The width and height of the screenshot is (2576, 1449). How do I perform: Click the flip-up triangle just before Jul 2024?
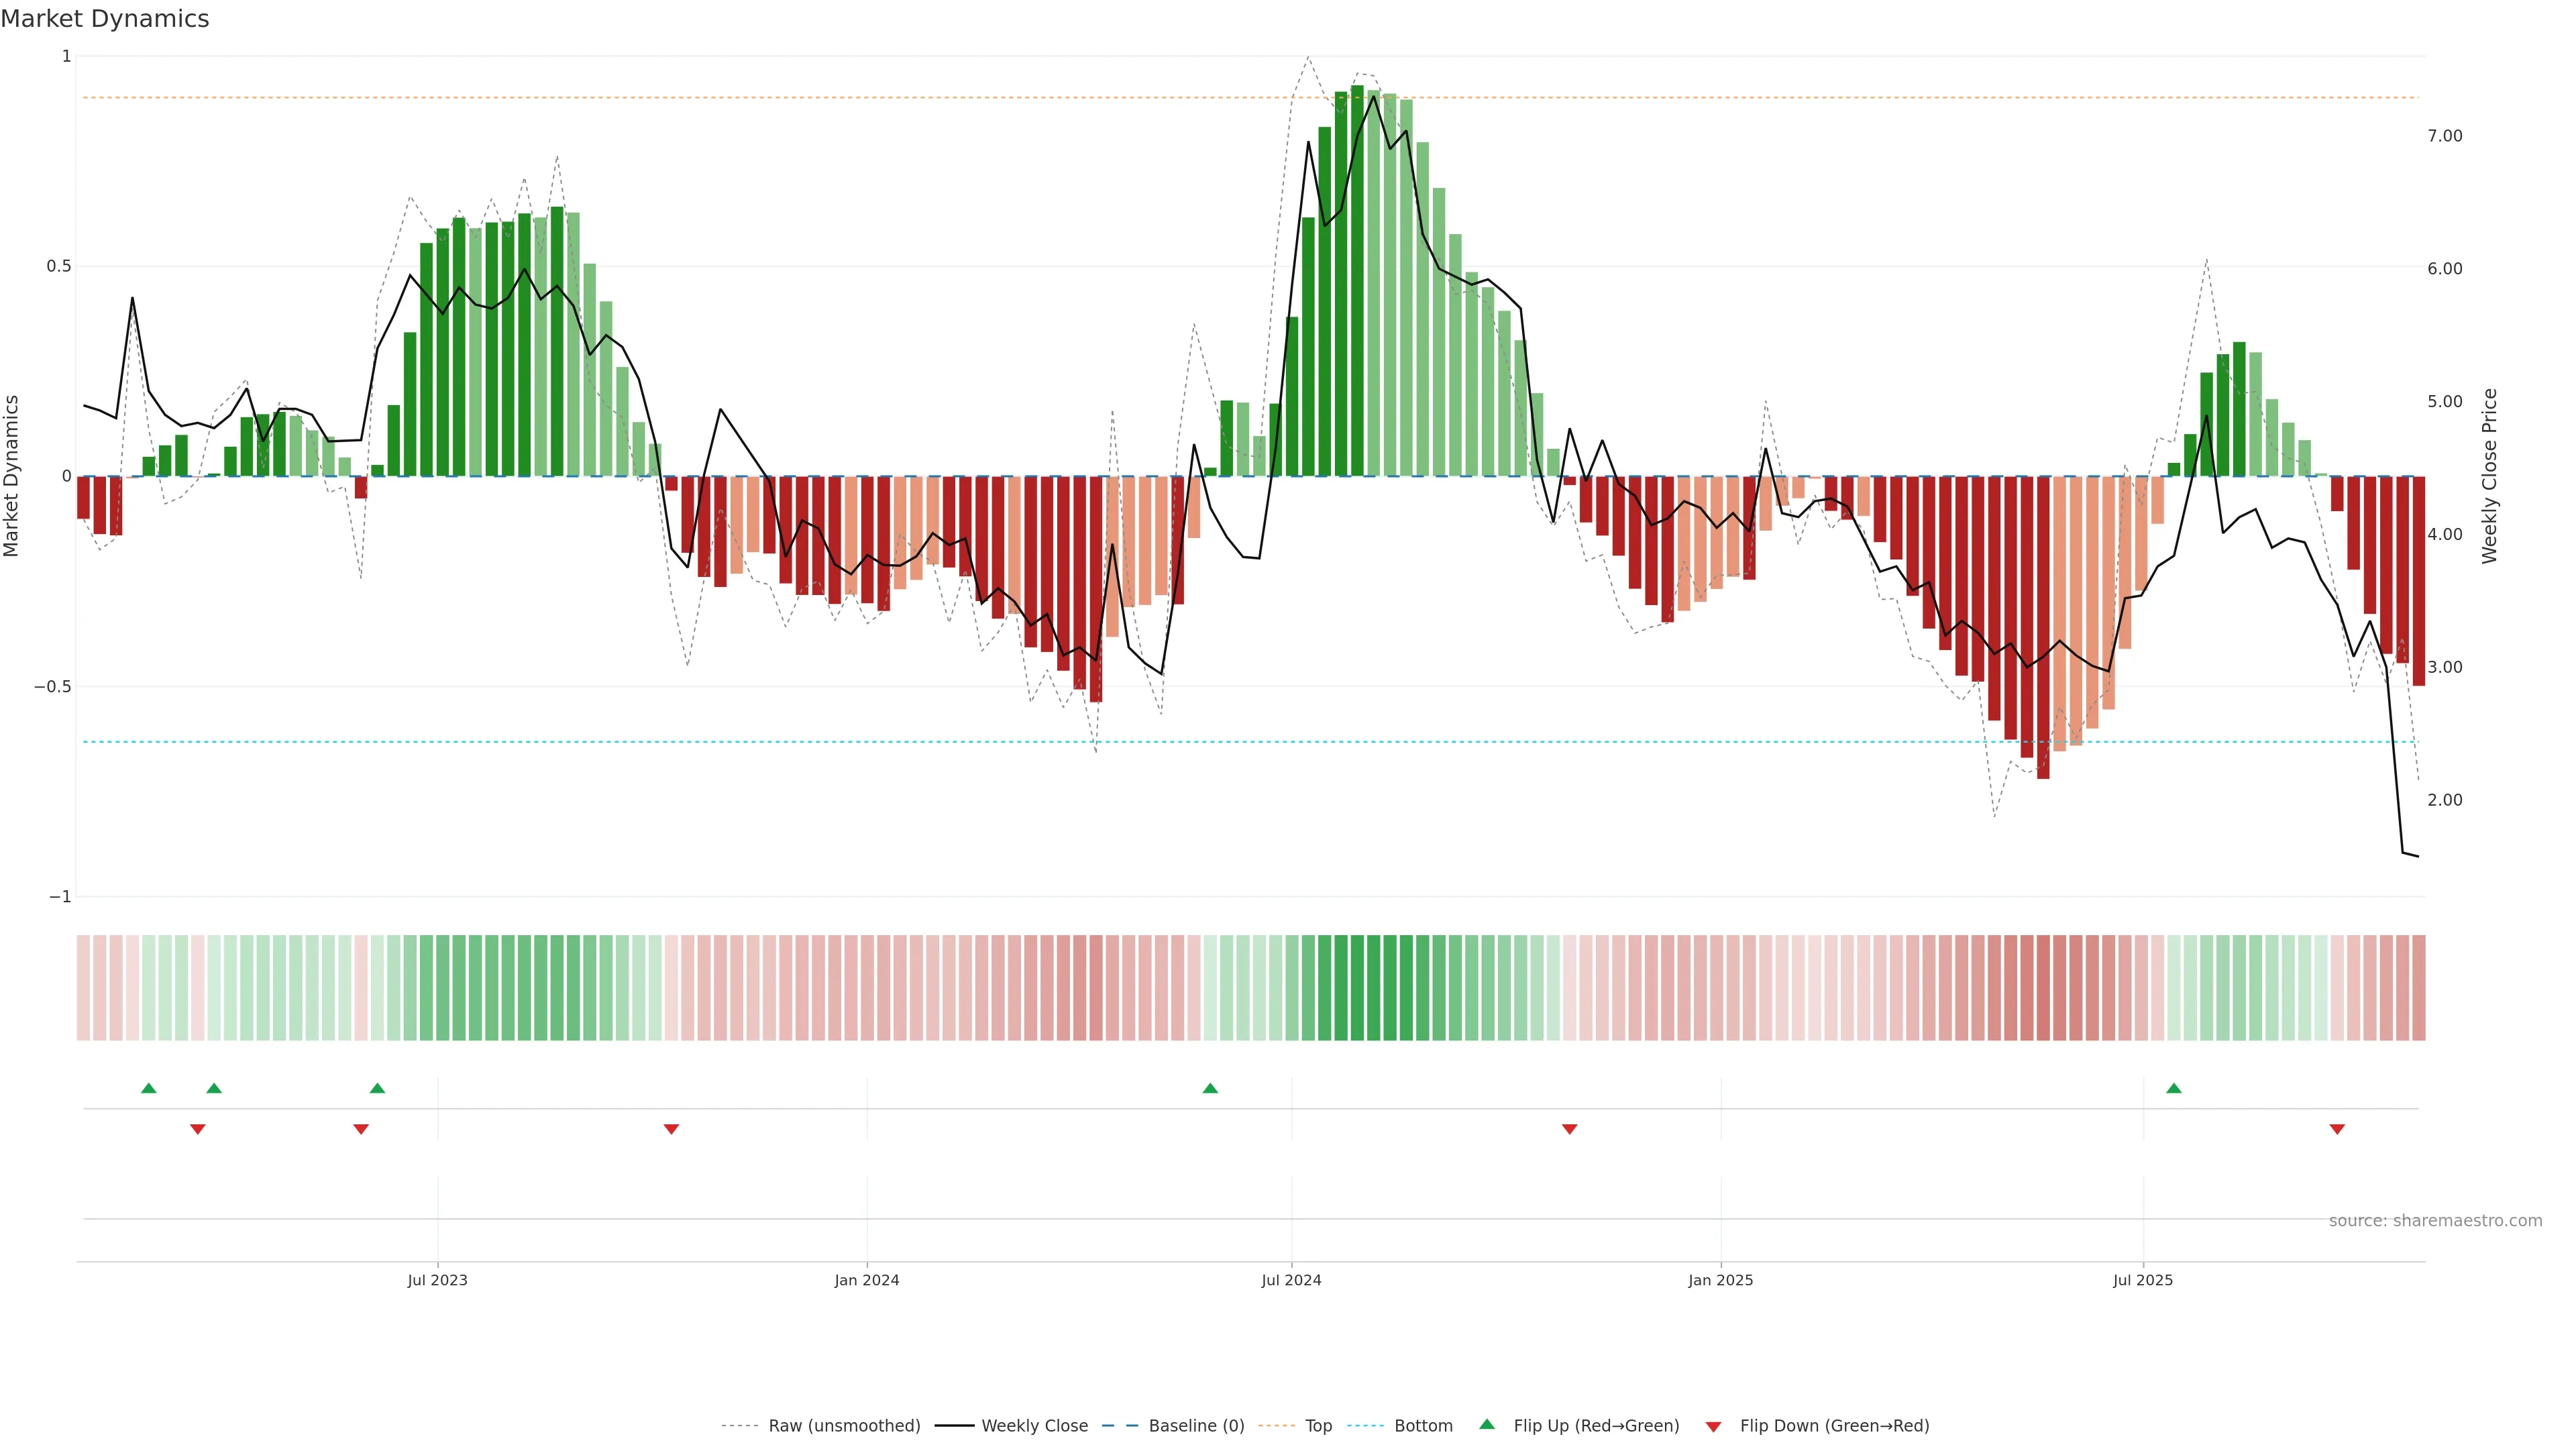tap(1210, 1088)
